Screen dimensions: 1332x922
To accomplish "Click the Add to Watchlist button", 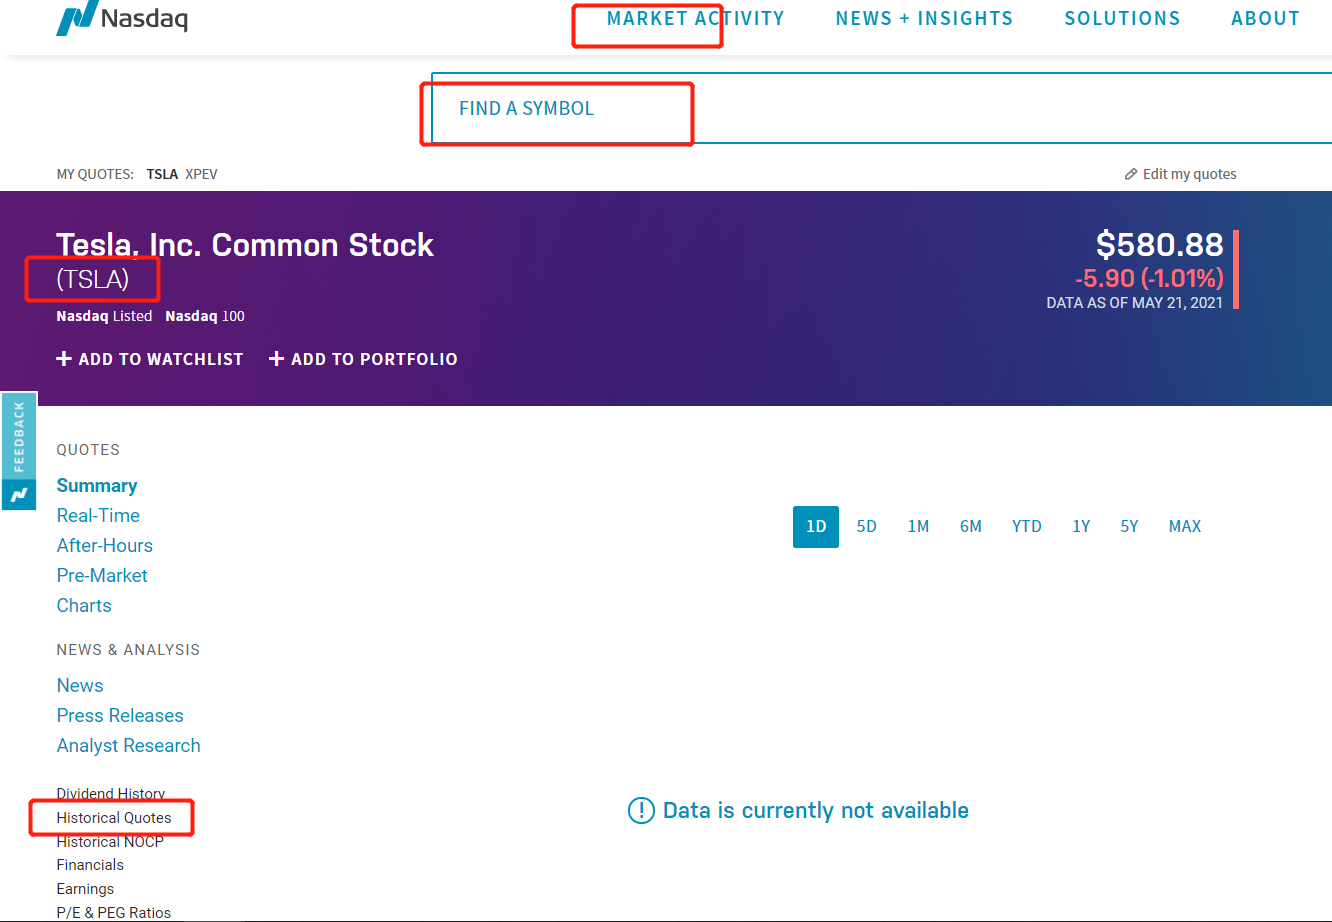I will (150, 359).
